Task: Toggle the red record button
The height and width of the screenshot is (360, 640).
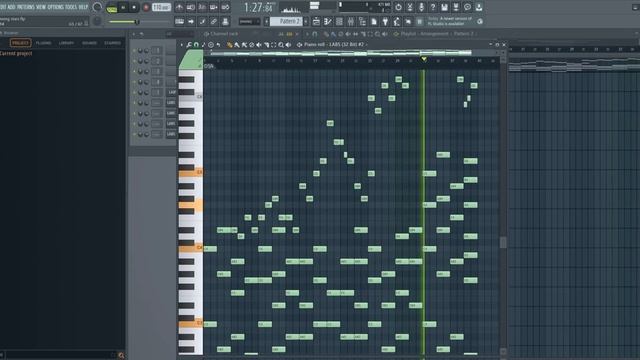Action: click(x=146, y=7)
